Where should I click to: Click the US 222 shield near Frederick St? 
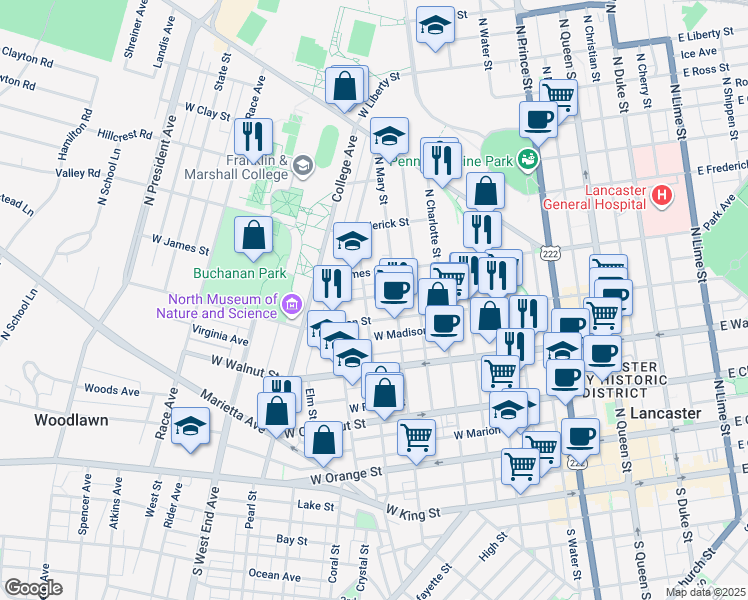(x=550, y=253)
